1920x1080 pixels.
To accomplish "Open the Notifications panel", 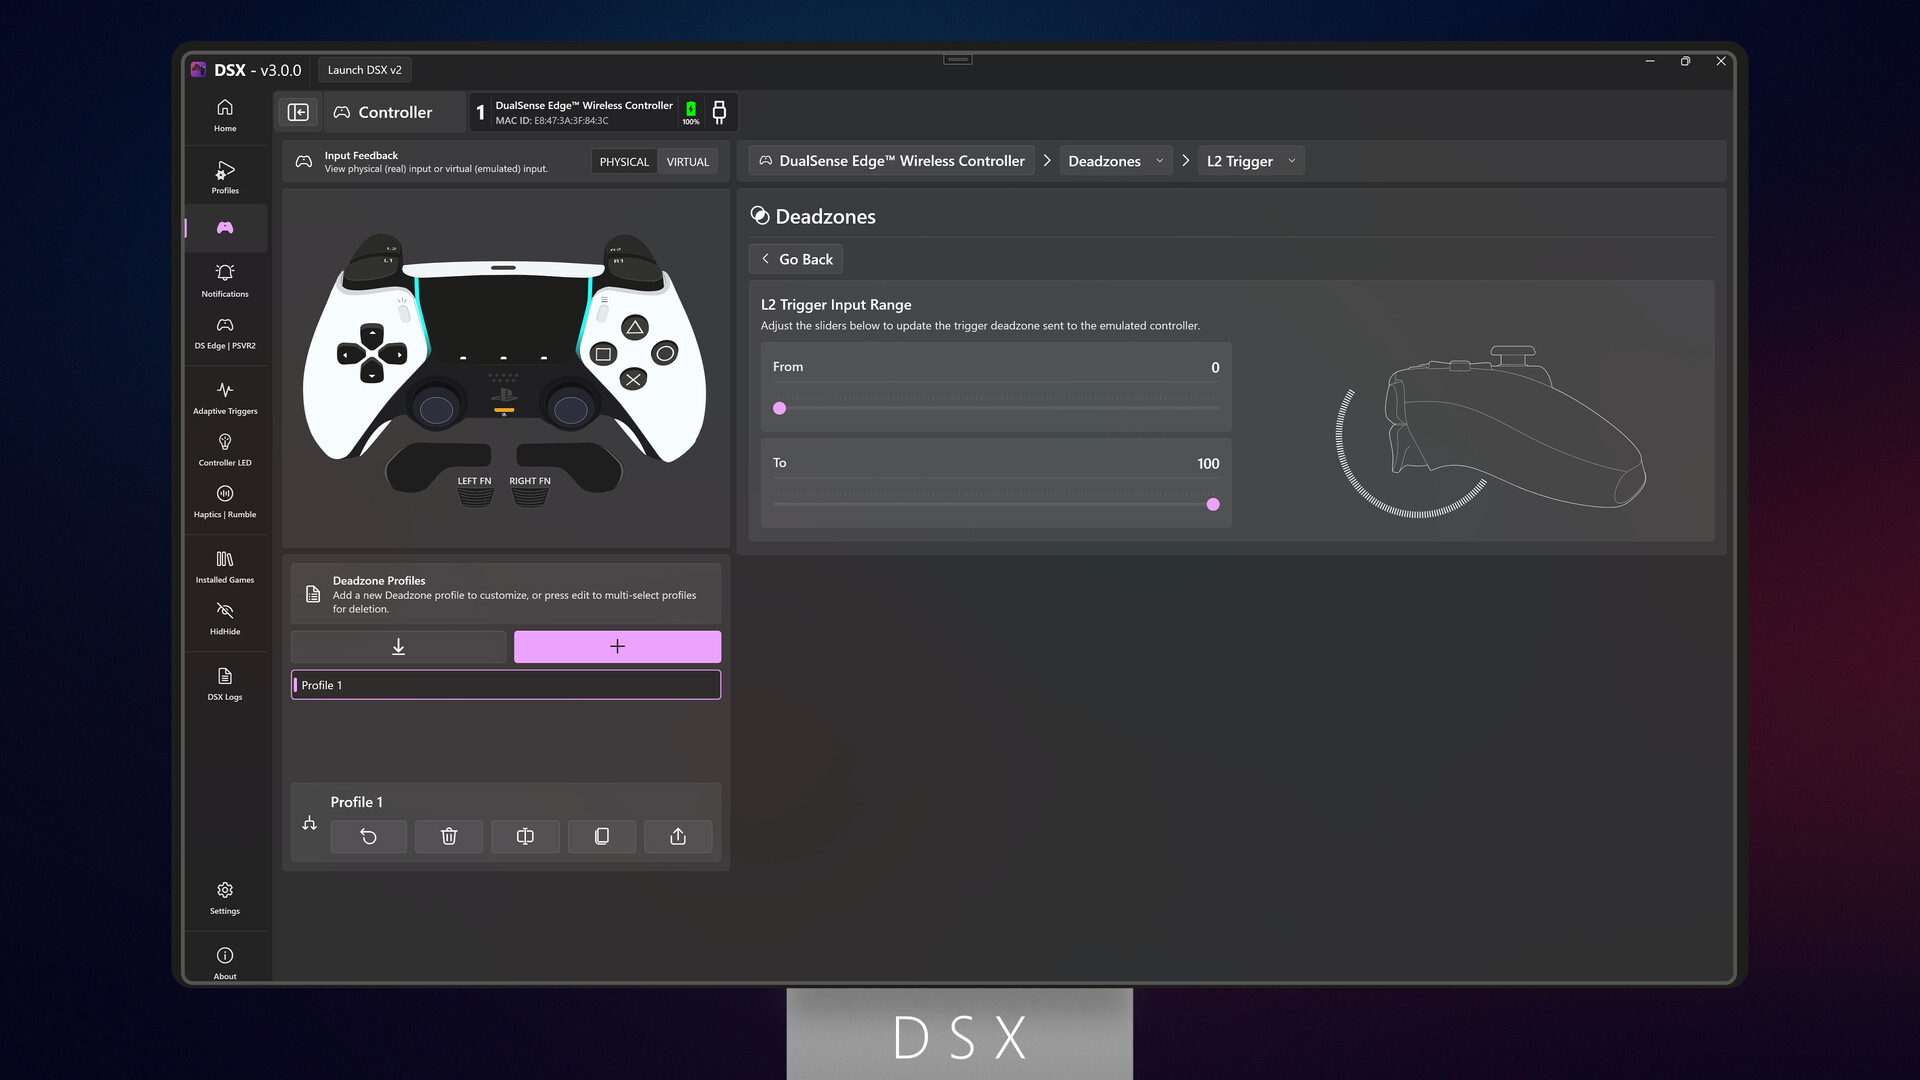I will tap(224, 280).
